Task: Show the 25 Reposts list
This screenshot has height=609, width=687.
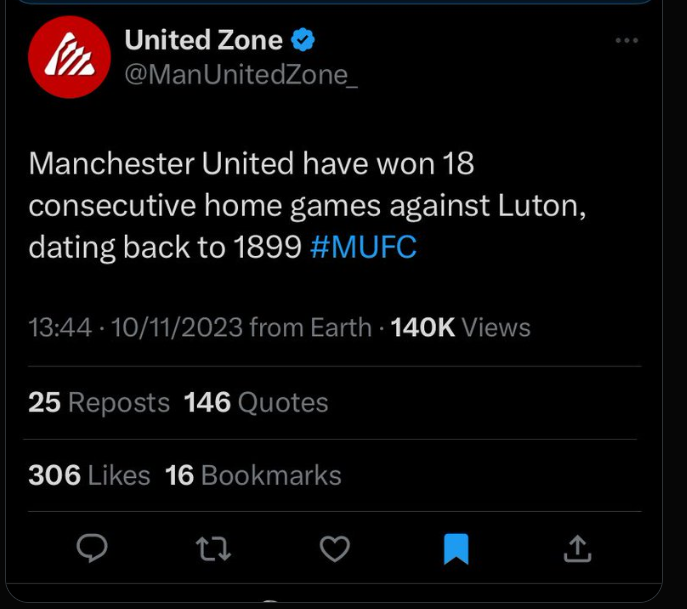Action: [99, 402]
